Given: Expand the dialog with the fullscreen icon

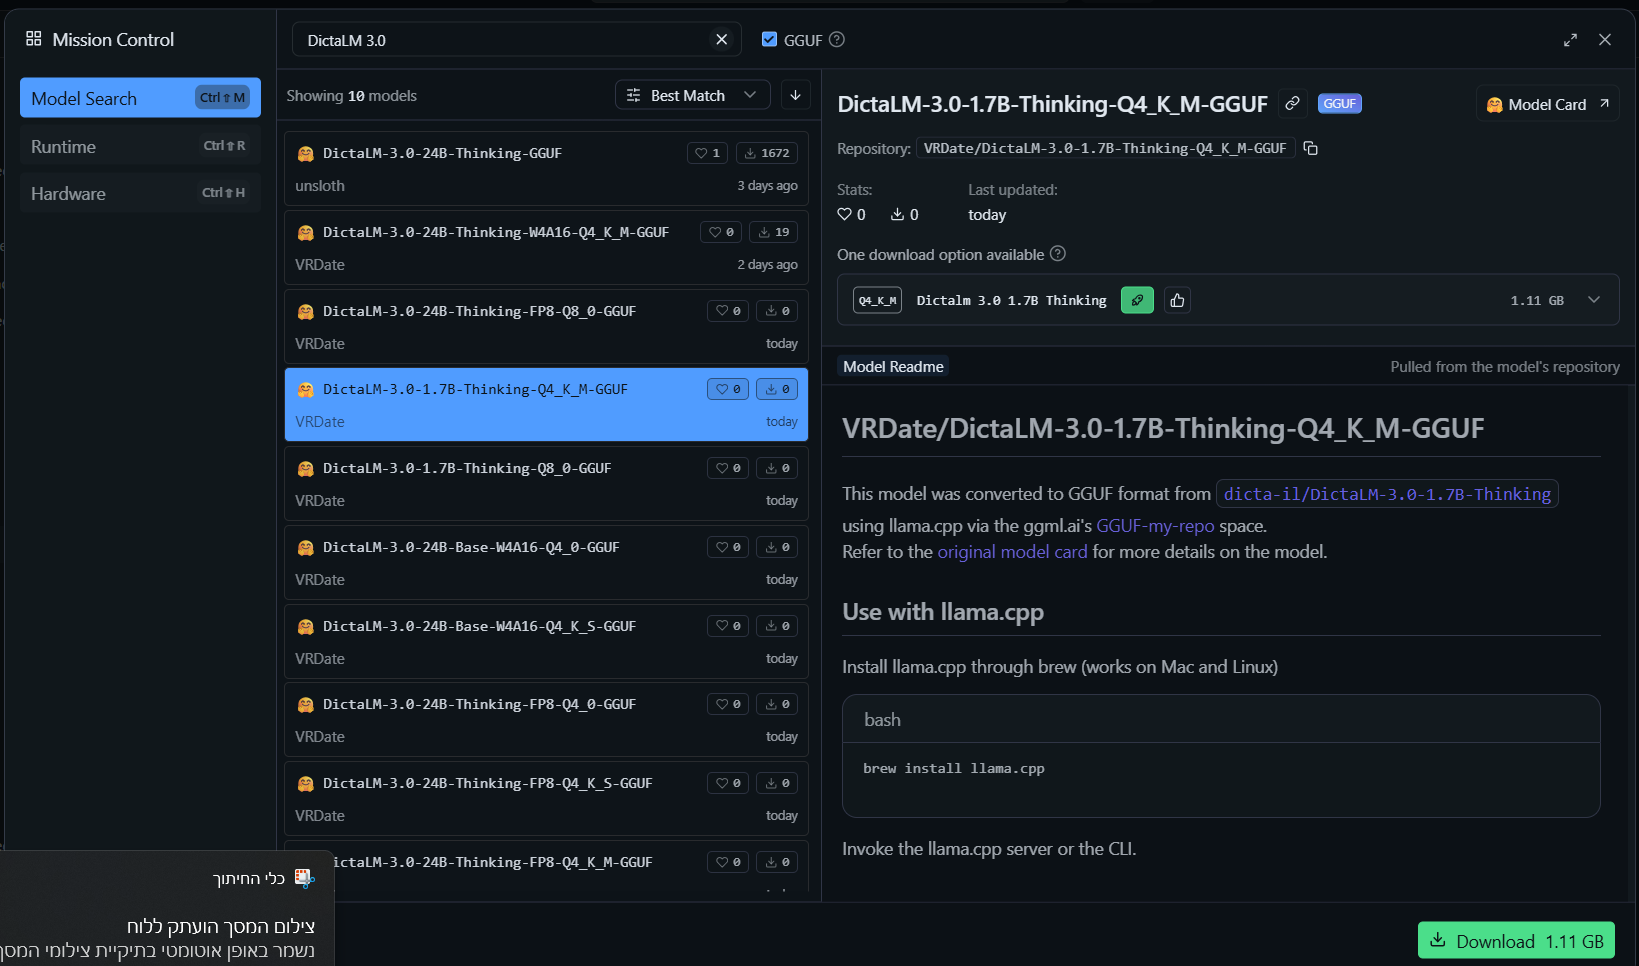Looking at the screenshot, I should (1570, 40).
